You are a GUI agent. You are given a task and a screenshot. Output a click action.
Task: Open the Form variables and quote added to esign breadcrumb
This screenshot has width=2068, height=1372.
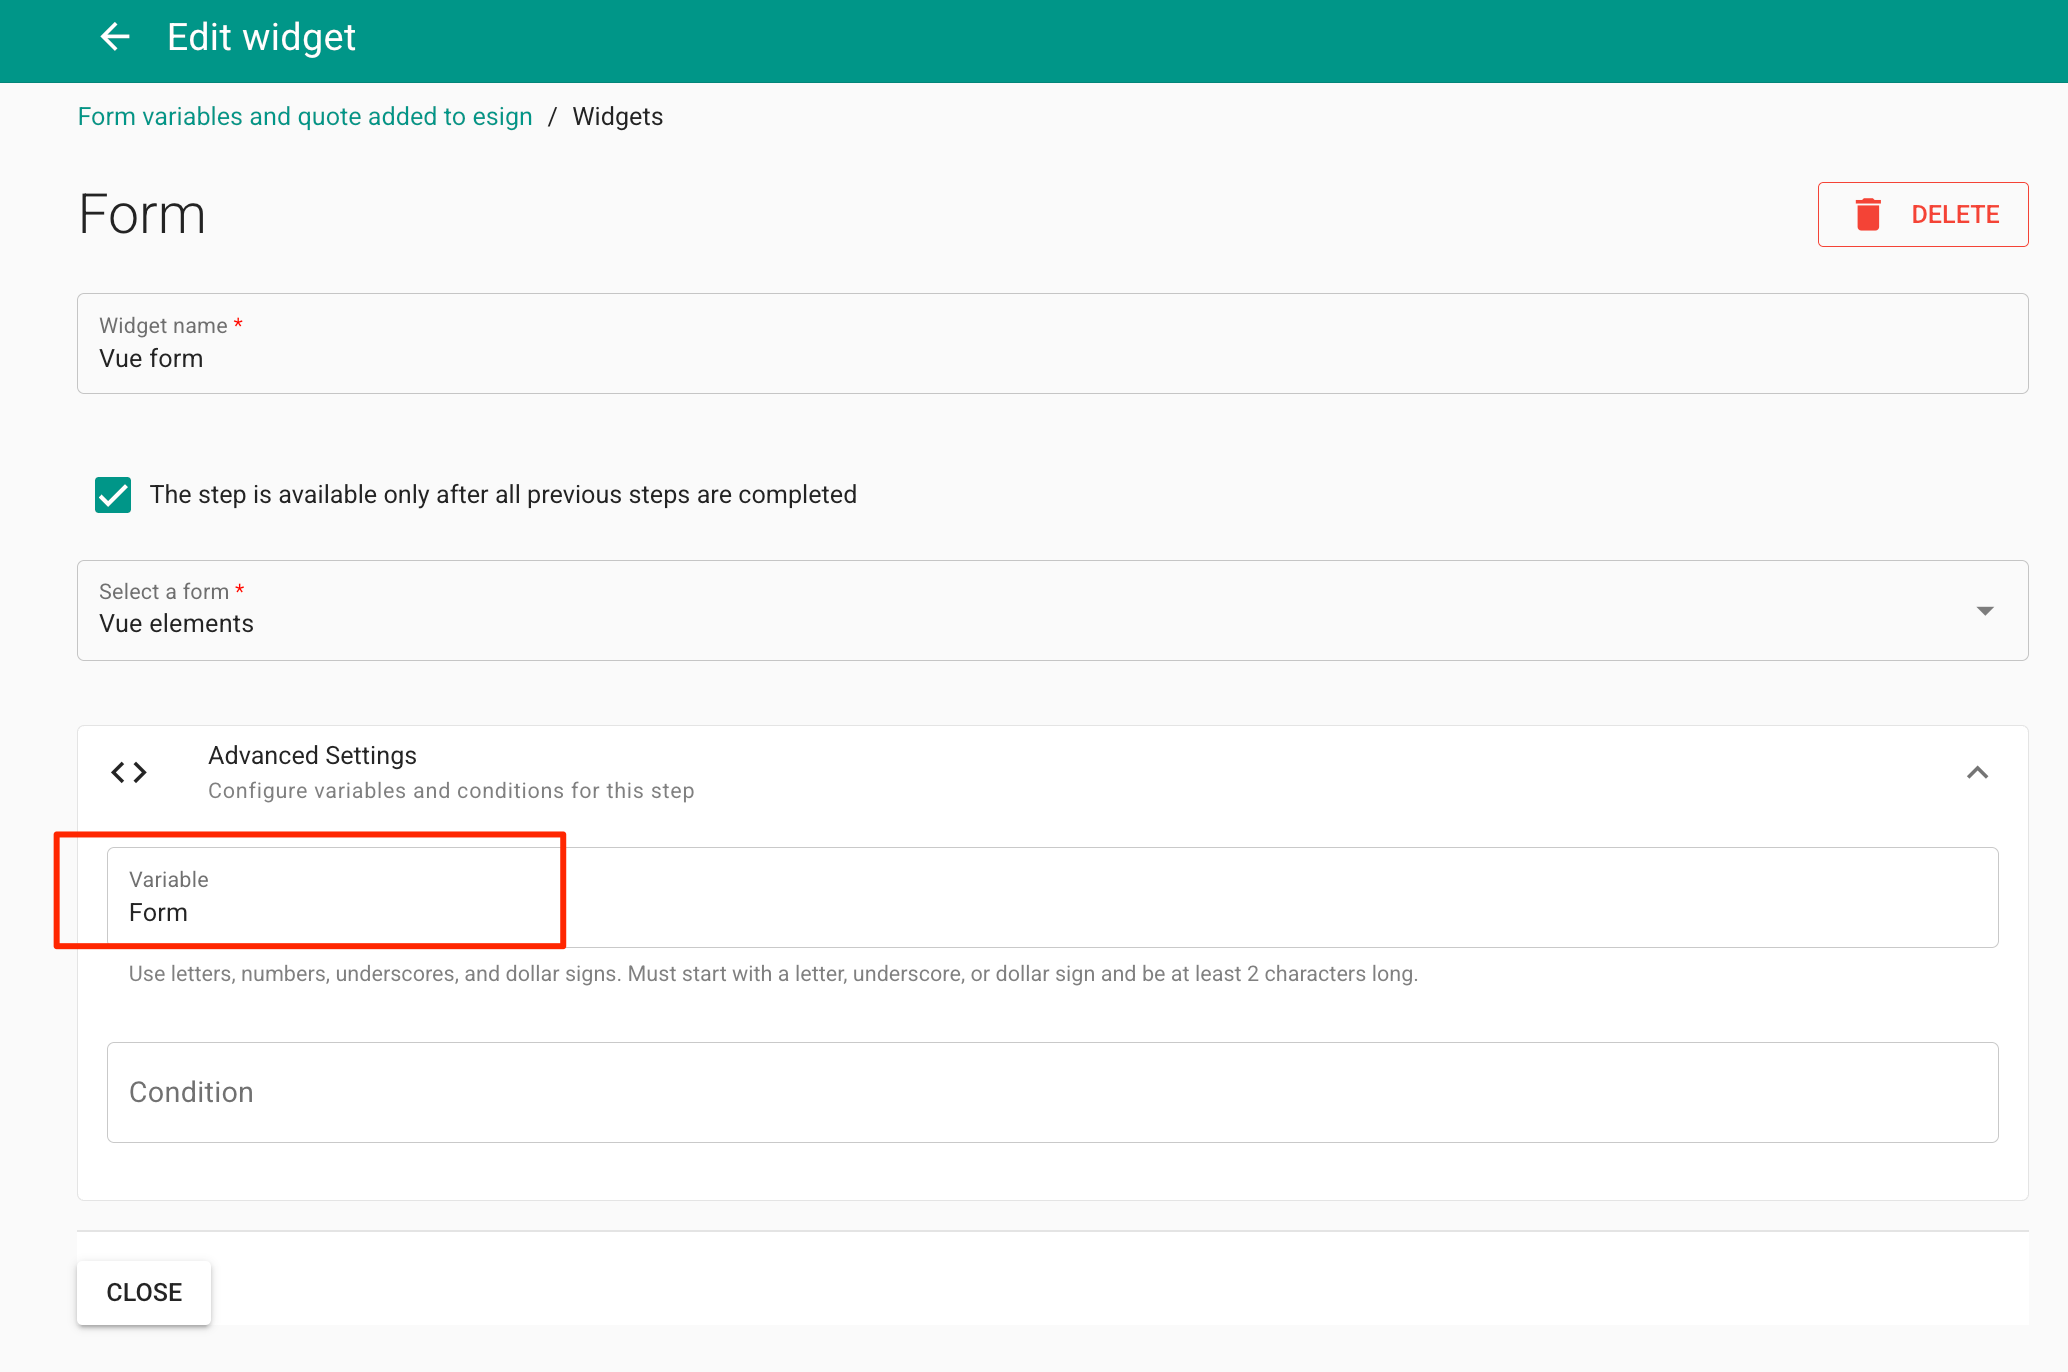pyautogui.click(x=304, y=116)
